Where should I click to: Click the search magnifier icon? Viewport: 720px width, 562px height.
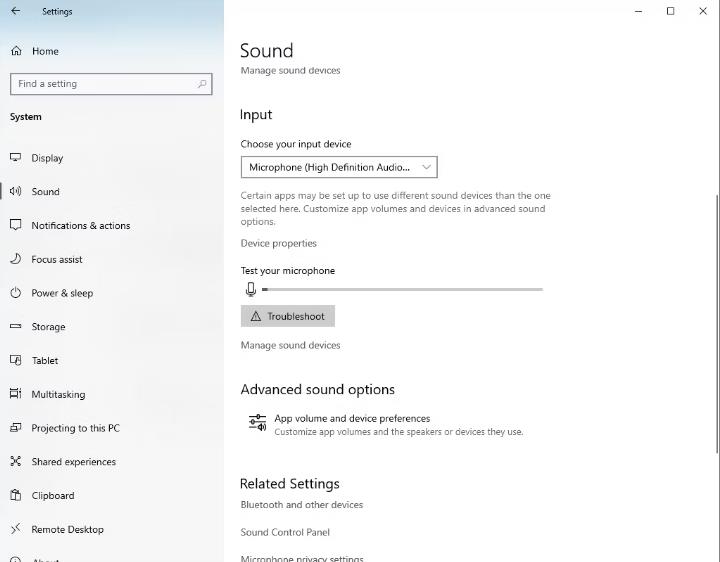pos(202,84)
